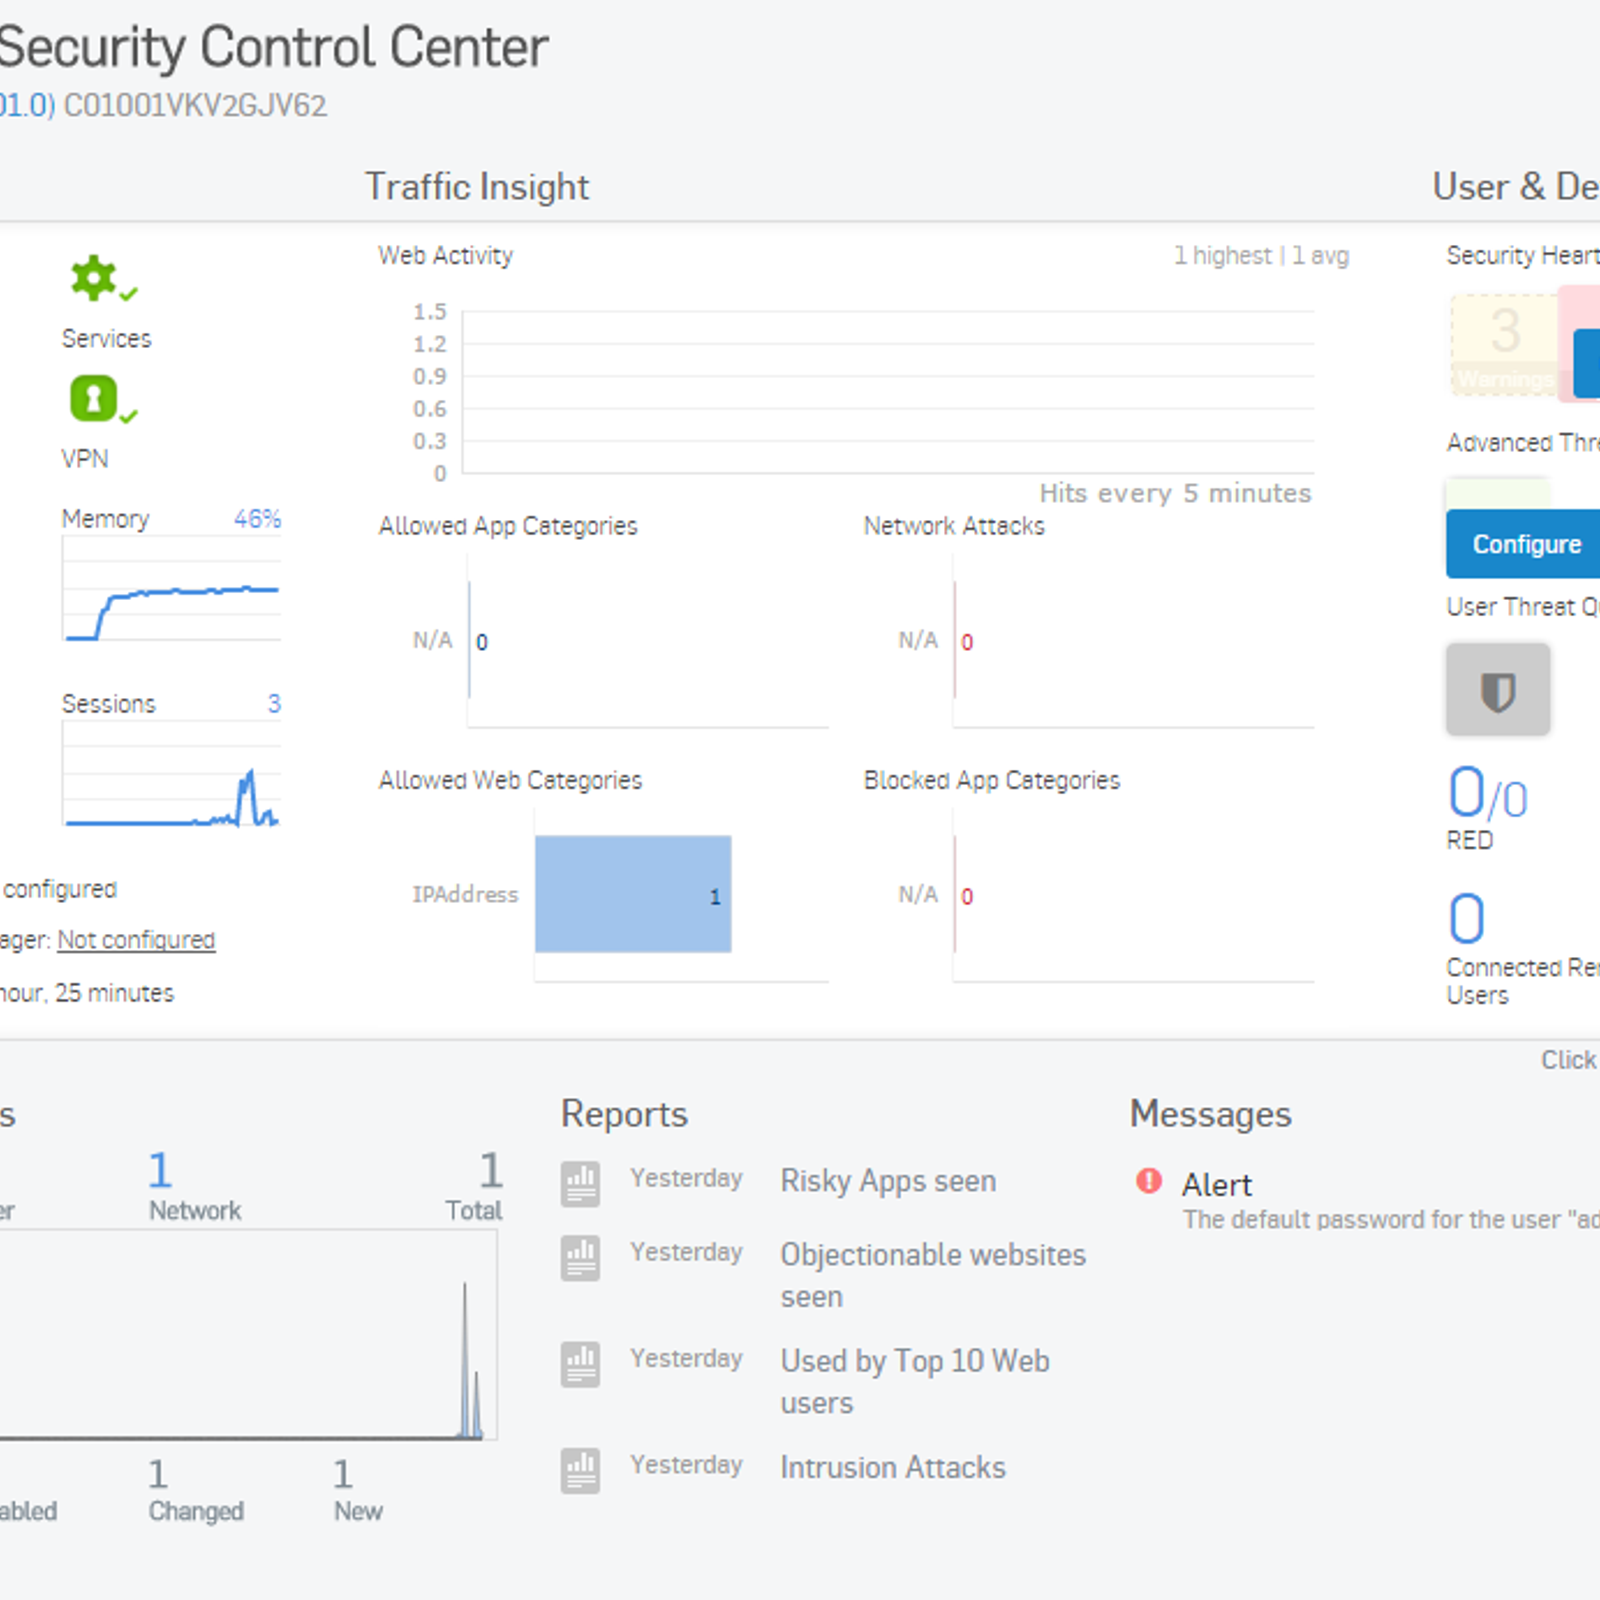Click the Memory usage graph
This screenshot has height=1600, width=1600.
(x=171, y=588)
